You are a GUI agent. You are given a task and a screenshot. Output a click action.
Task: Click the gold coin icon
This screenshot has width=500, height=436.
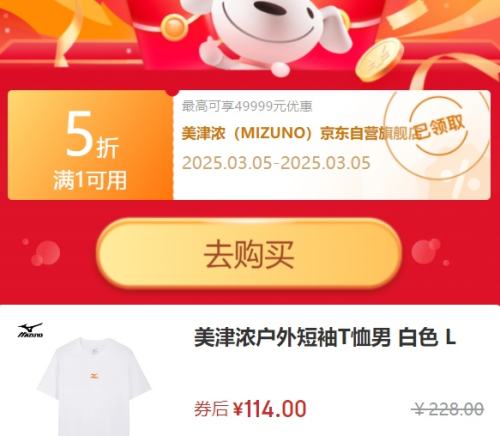379,59
